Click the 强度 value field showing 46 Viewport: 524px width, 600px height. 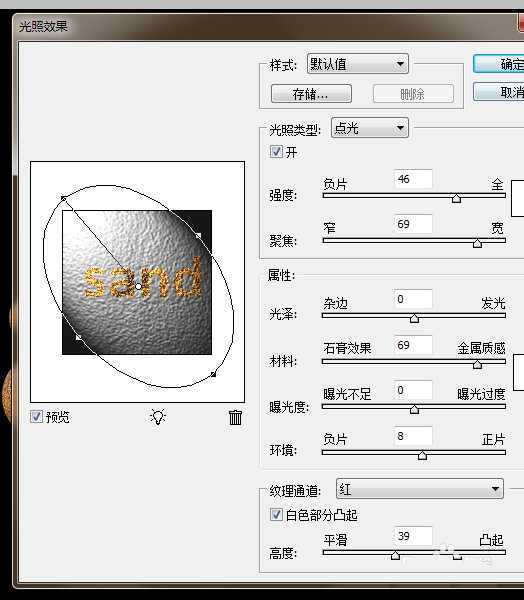point(413,179)
